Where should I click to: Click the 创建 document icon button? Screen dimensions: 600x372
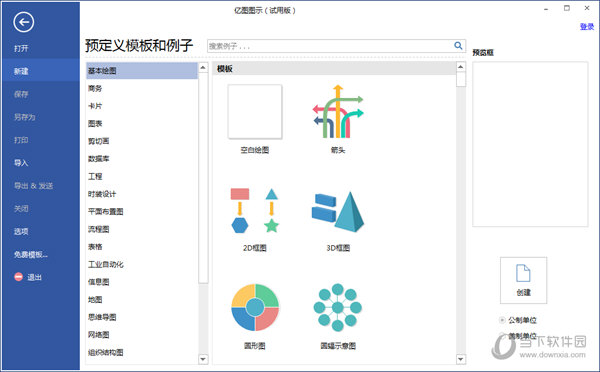523,280
